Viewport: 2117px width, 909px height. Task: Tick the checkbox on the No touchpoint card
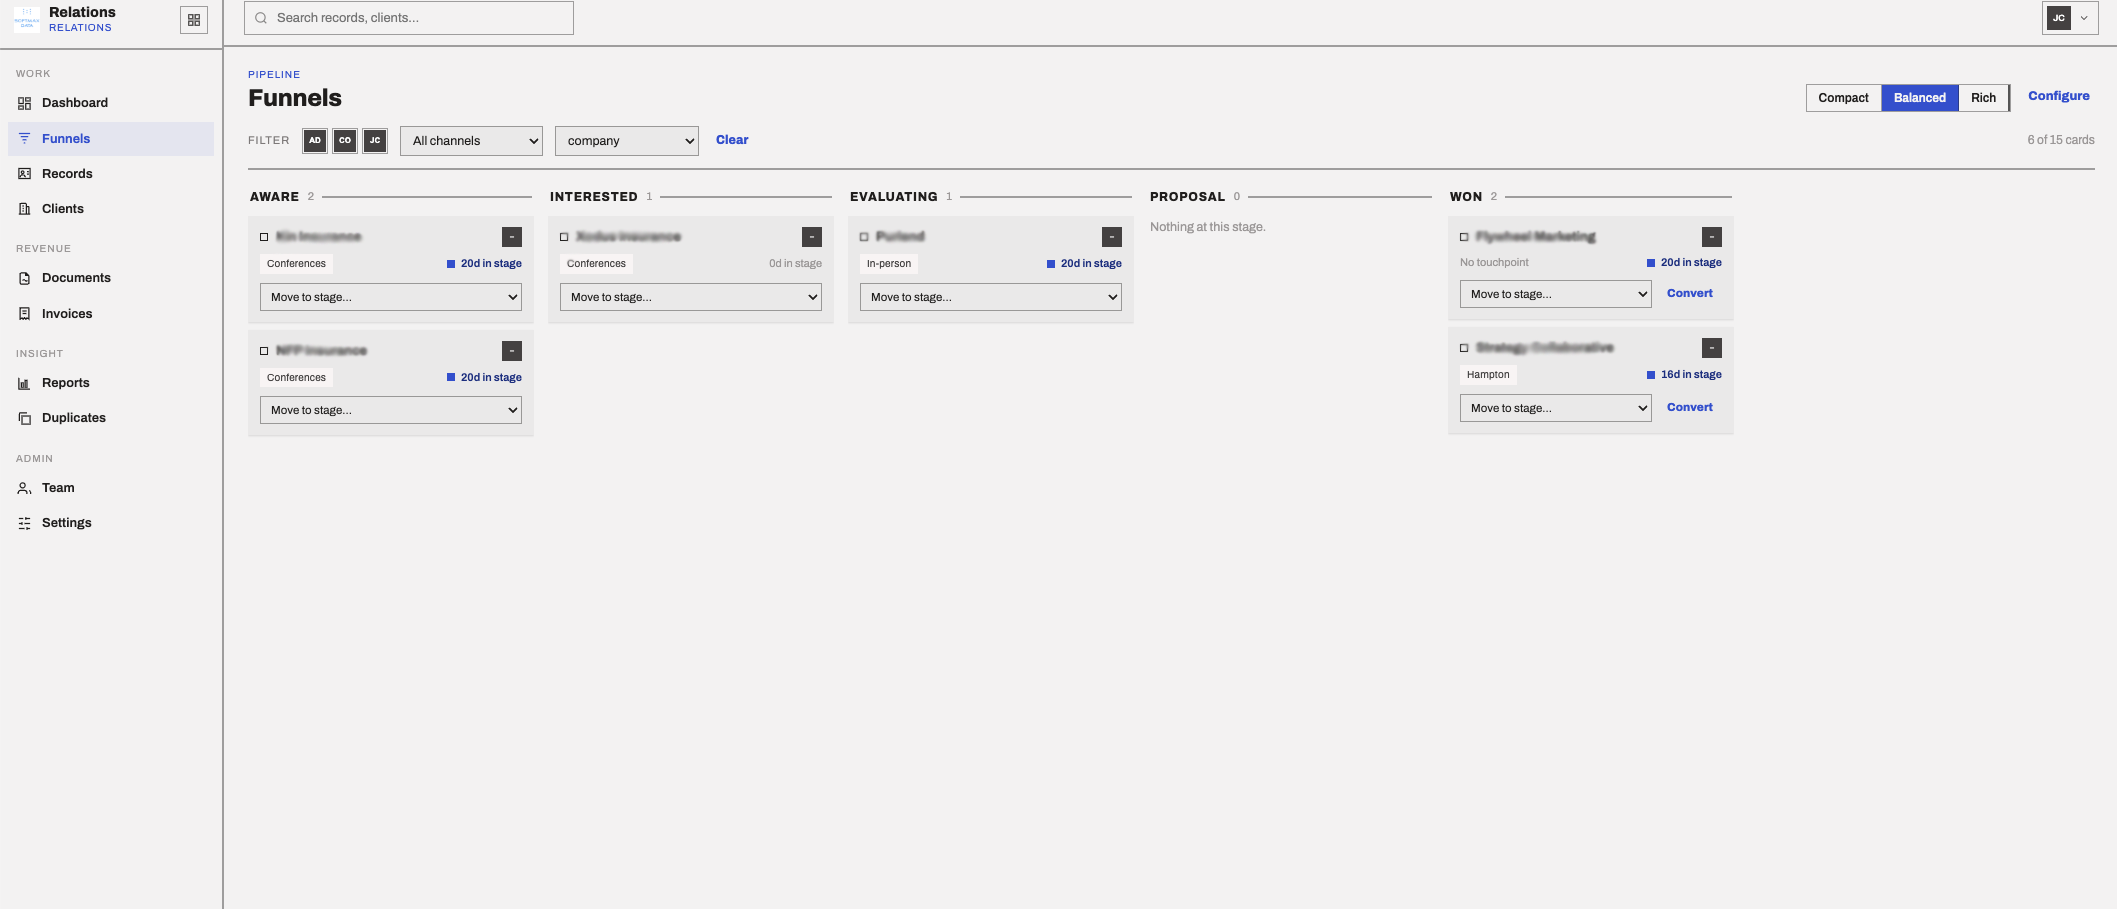click(1464, 237)
